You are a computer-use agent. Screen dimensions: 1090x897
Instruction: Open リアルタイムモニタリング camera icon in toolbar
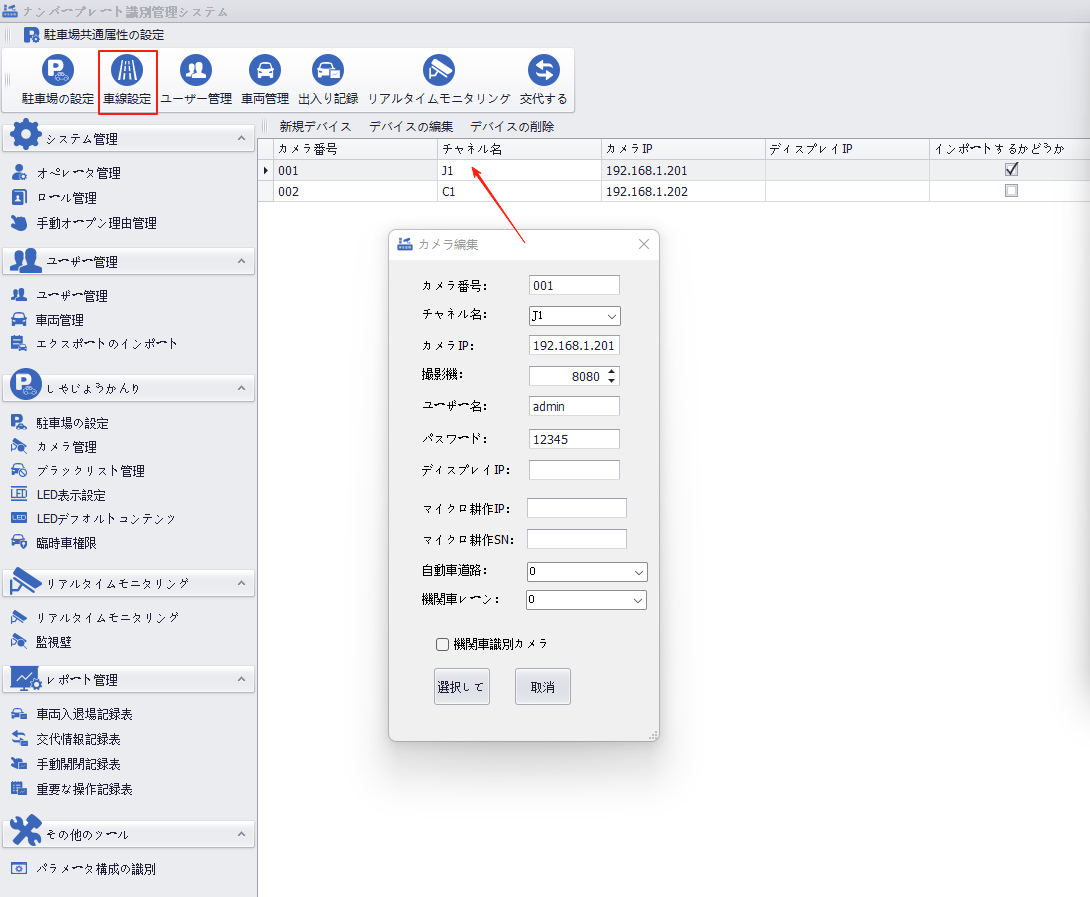coord(438,71)
